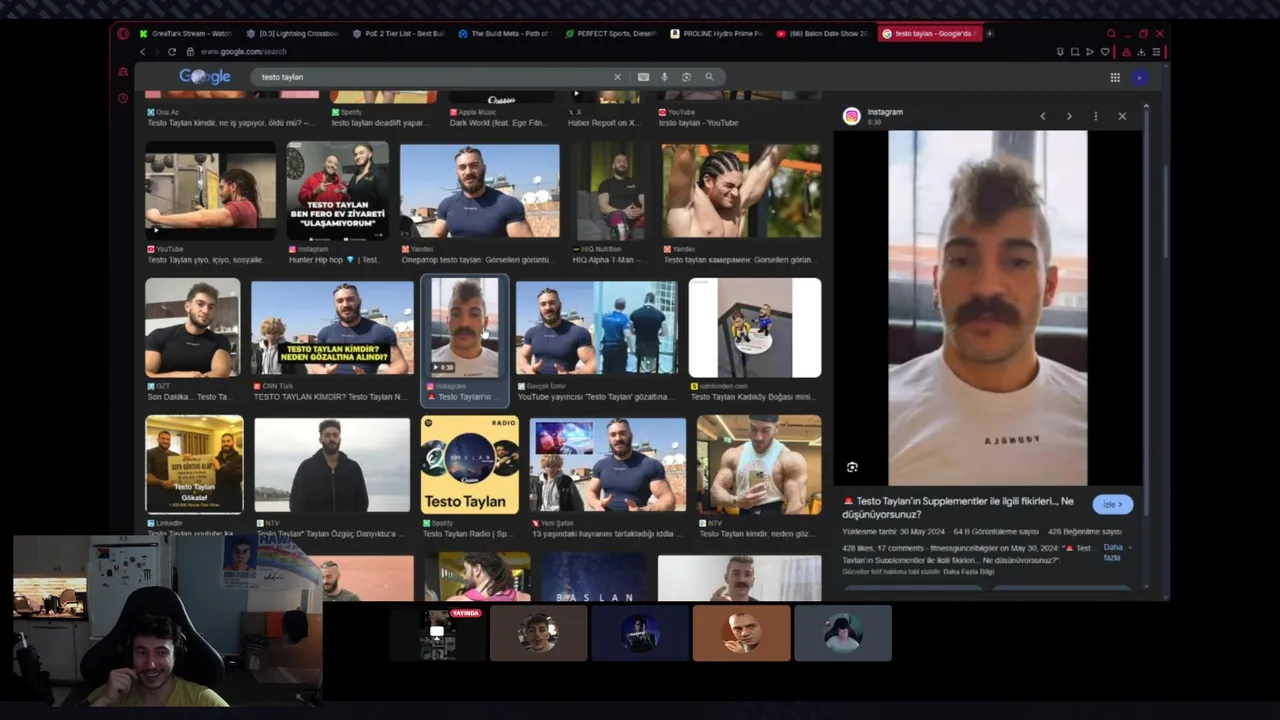Switch to the PoE 2 Tier List tab
The height and width of the screenshot is (720, 1280).
(x=399, y=33)
